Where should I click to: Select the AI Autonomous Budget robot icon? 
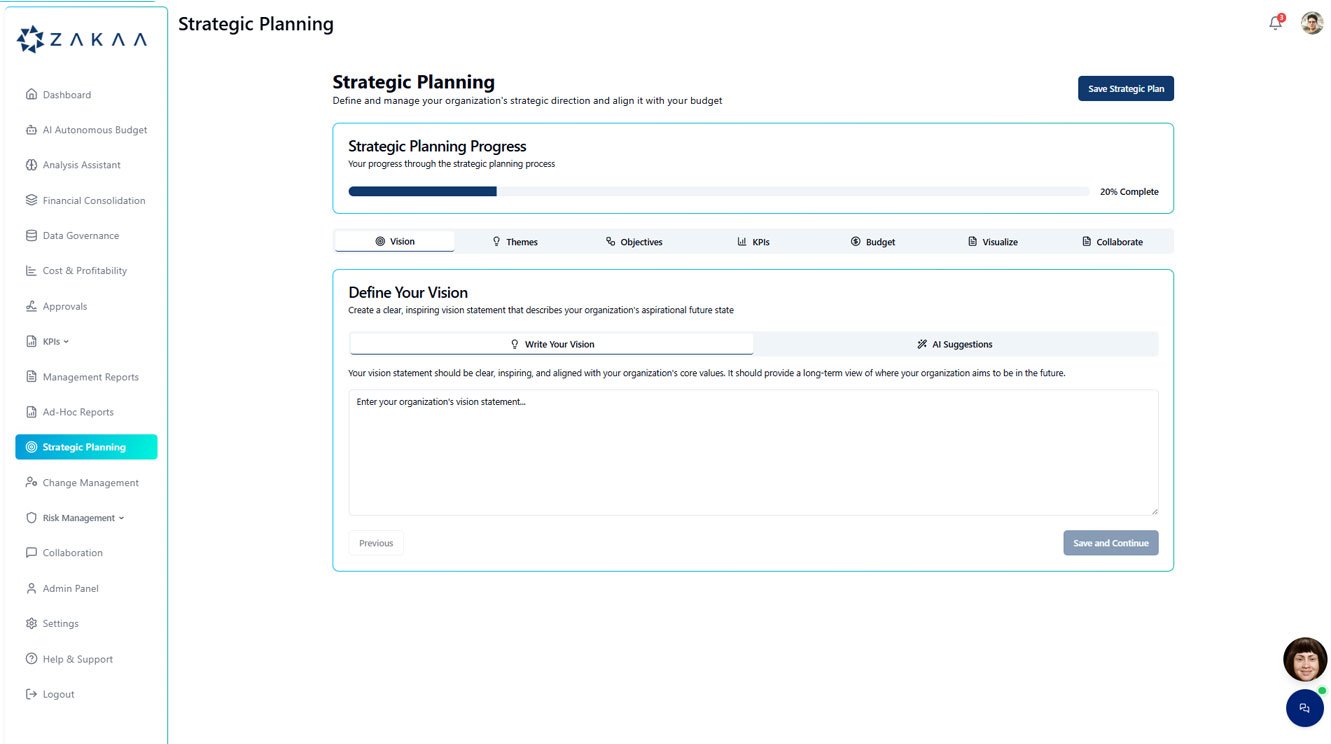click(31, 130)
